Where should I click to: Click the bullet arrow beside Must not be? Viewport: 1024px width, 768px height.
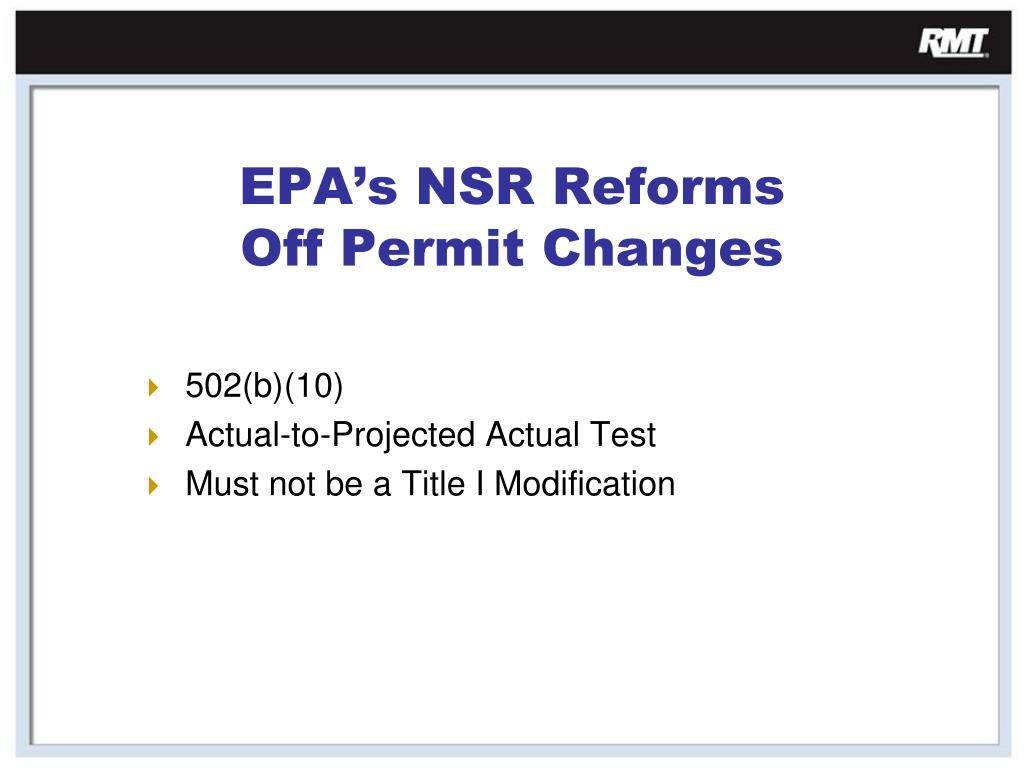pyautogui.click(x=153, y=485)
